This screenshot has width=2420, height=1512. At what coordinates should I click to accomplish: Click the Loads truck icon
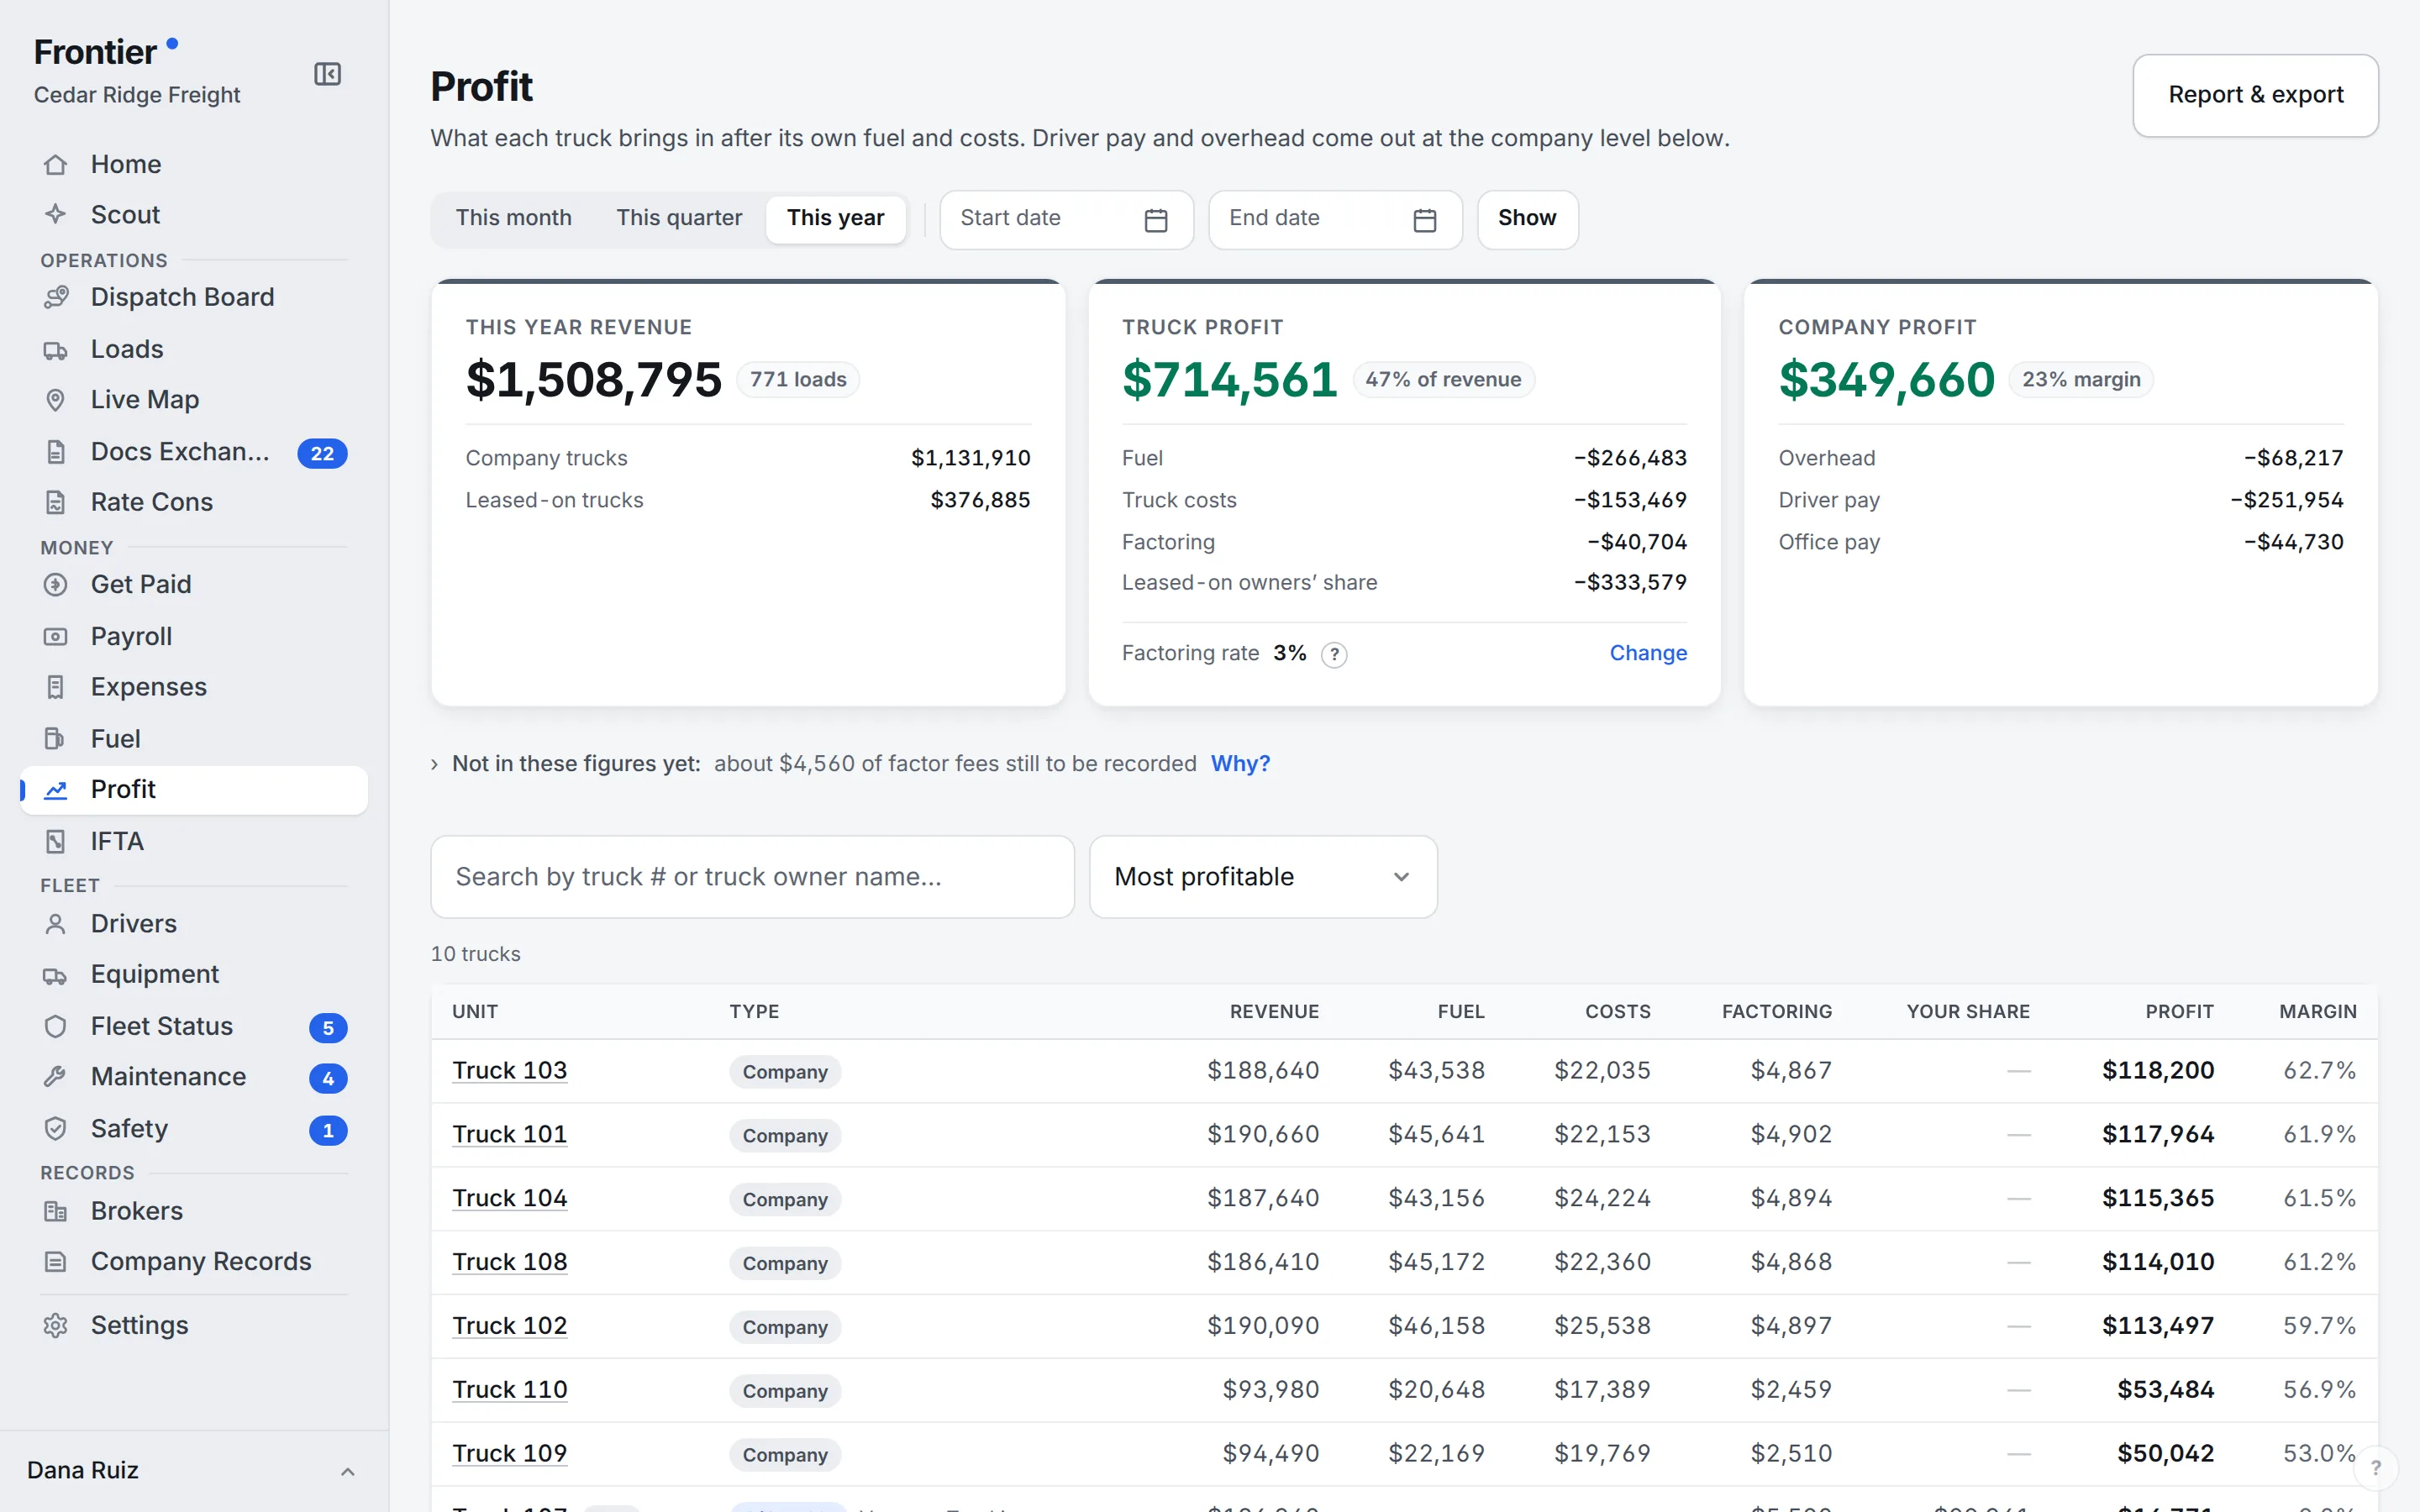(56, 350)
